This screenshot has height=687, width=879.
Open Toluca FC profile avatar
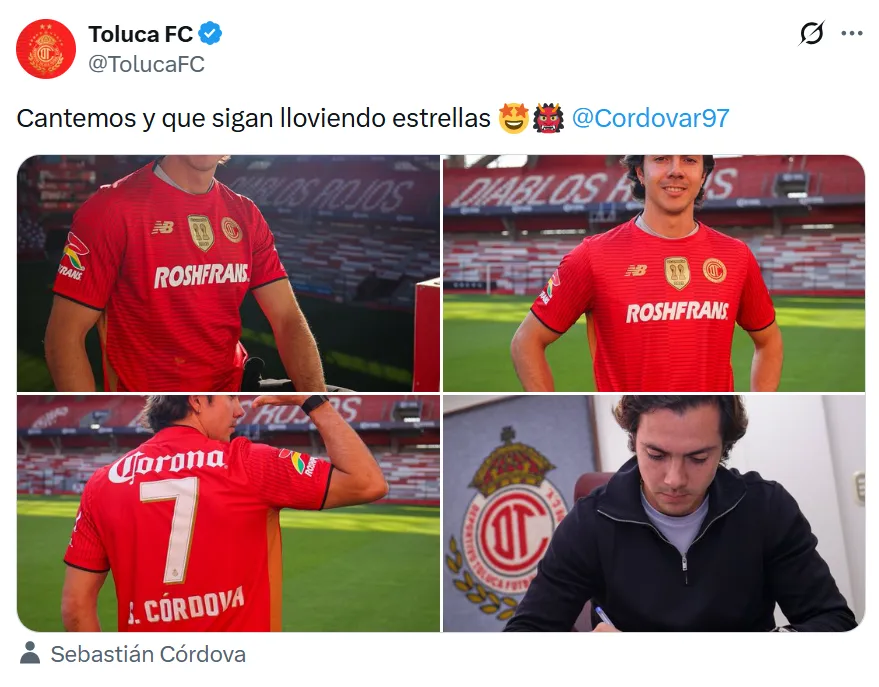[46, 49]
